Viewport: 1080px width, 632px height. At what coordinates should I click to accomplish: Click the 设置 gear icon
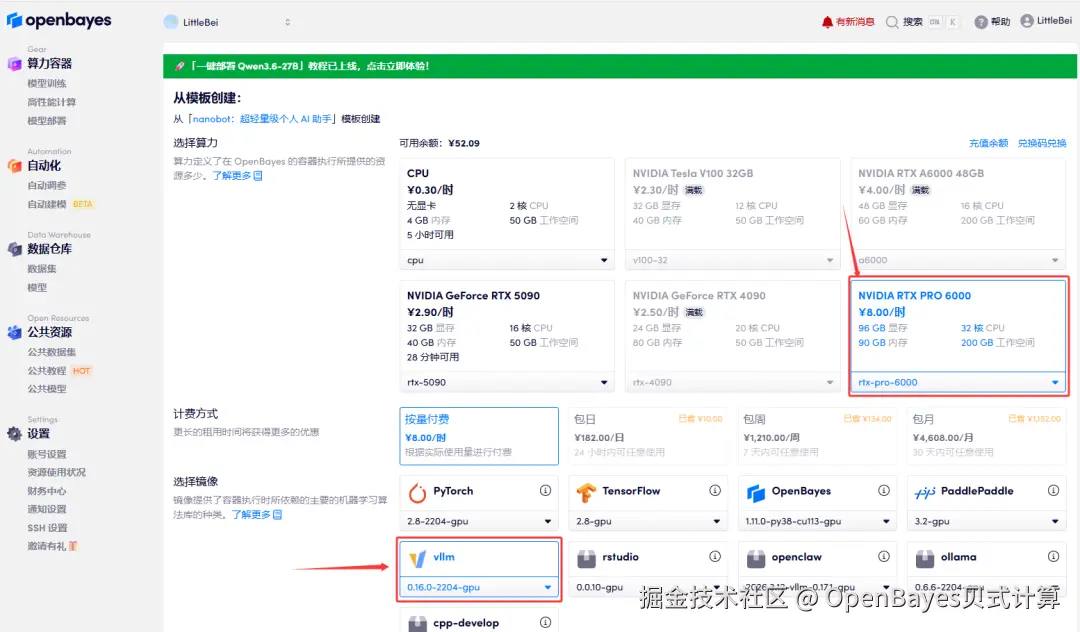(x=14, y=434)
